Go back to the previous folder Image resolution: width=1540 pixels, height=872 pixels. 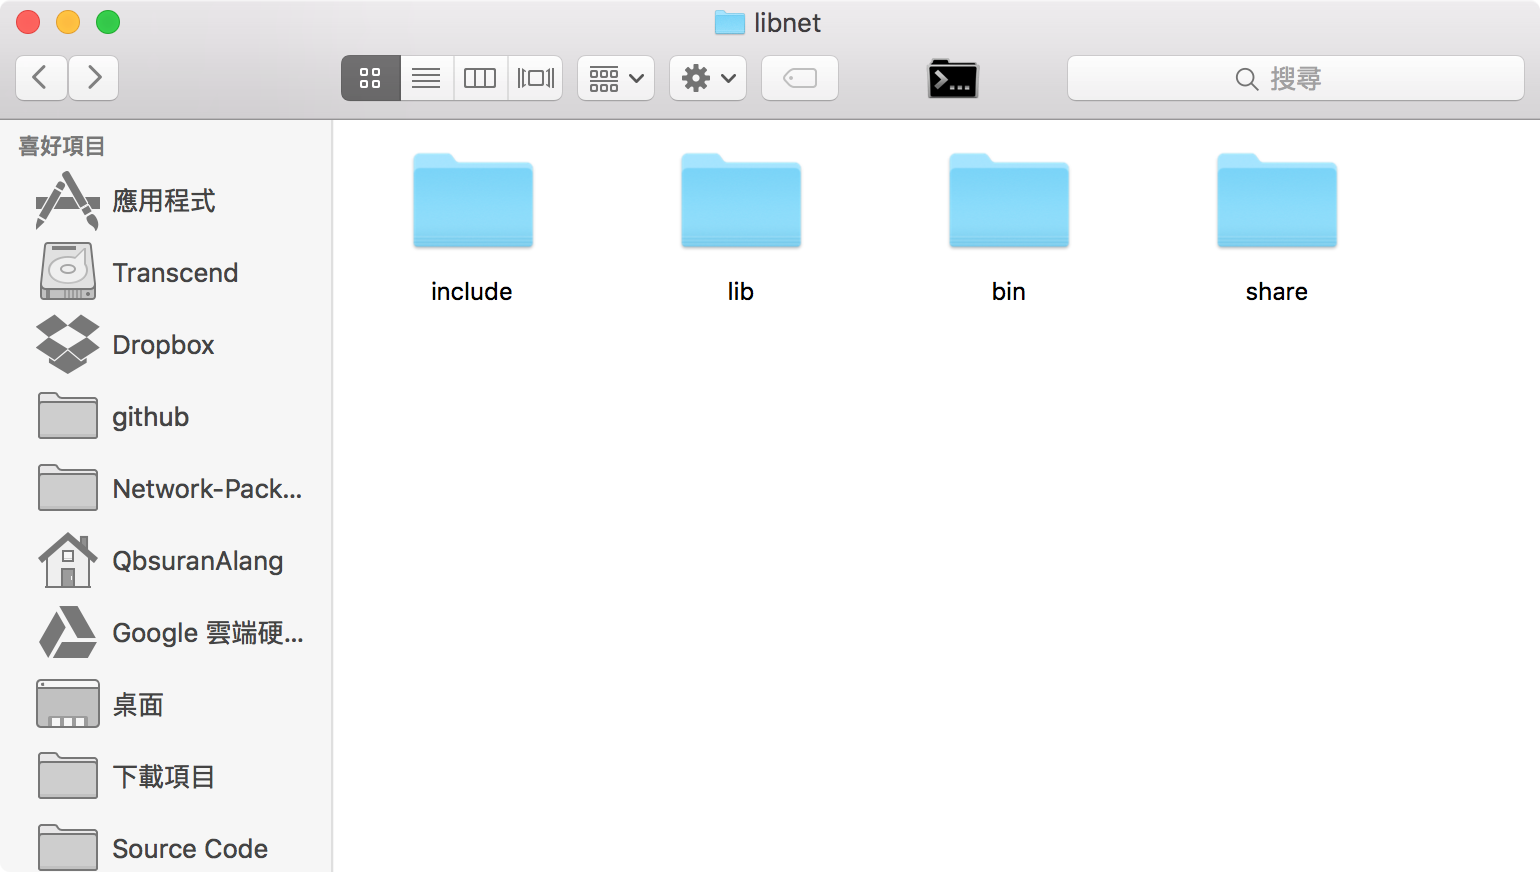pyautogui.click(x=41, y=78)
